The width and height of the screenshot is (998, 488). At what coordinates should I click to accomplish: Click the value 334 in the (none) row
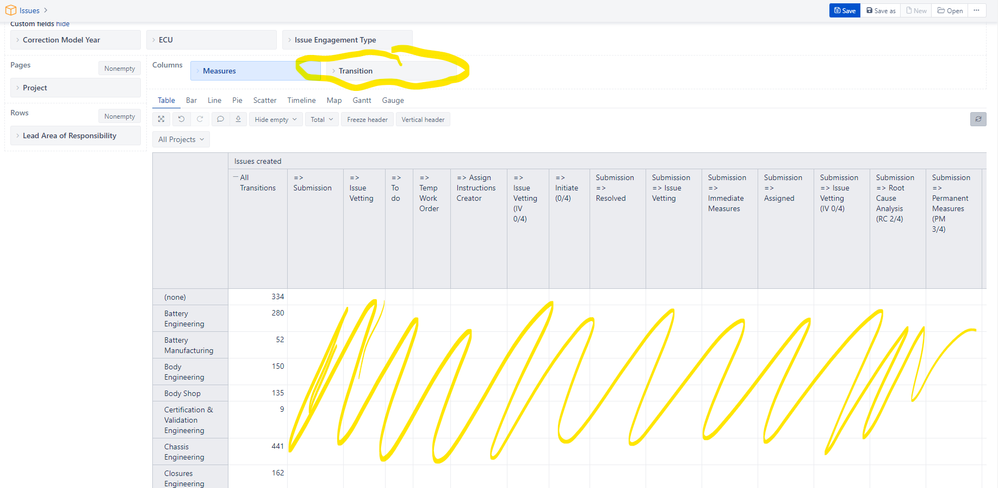(278, 297)
